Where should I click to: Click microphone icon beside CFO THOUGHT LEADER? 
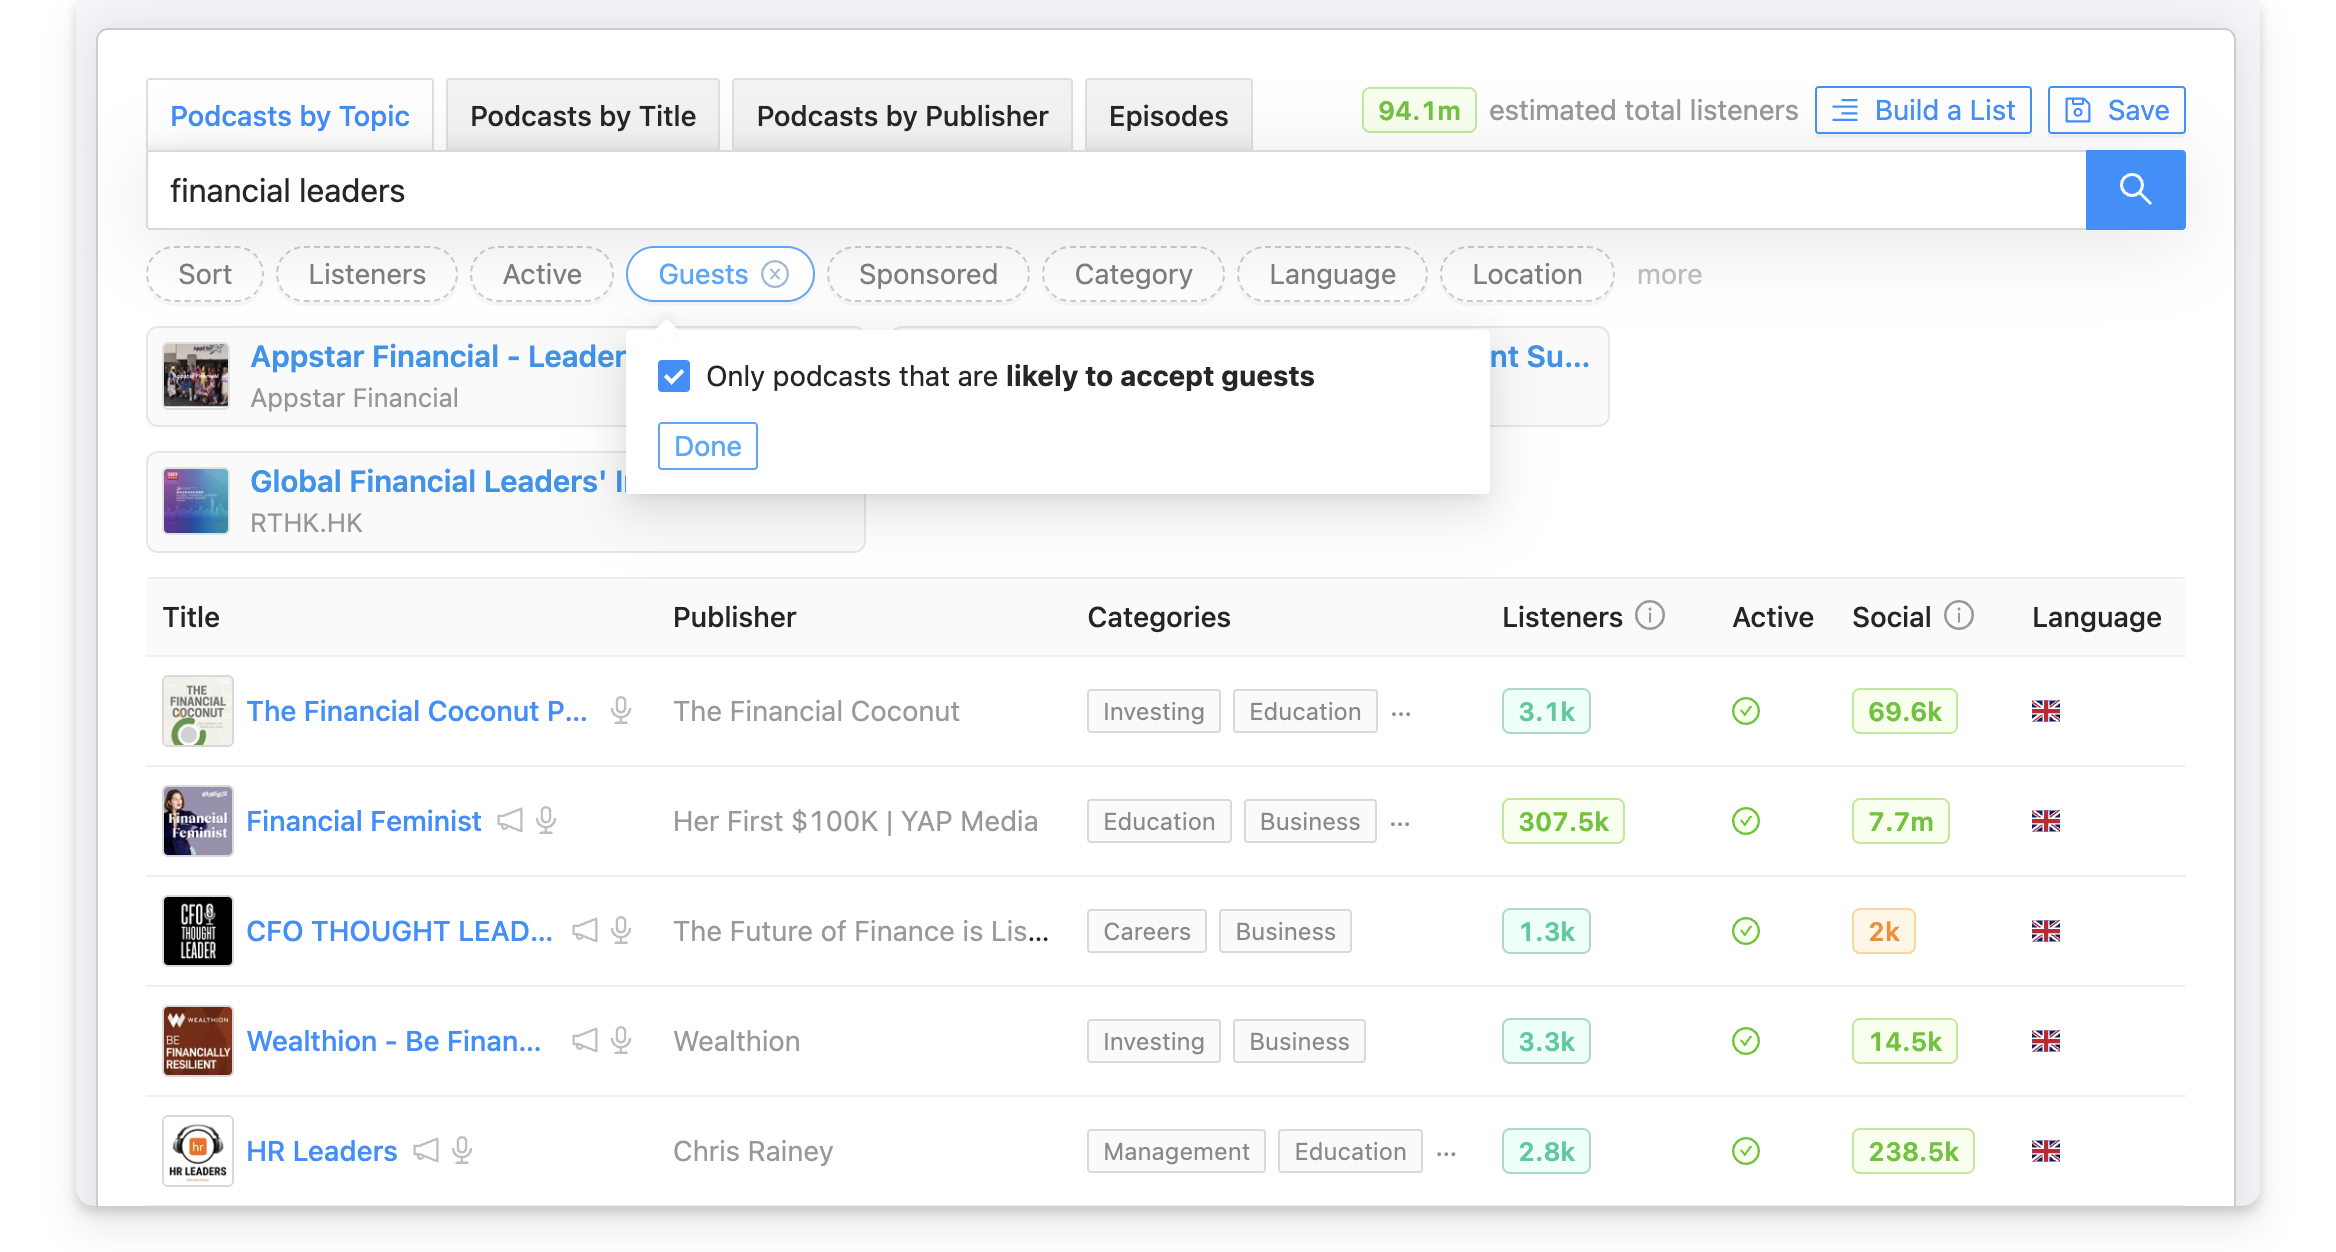pyautogui.click(x=621, y=931)
